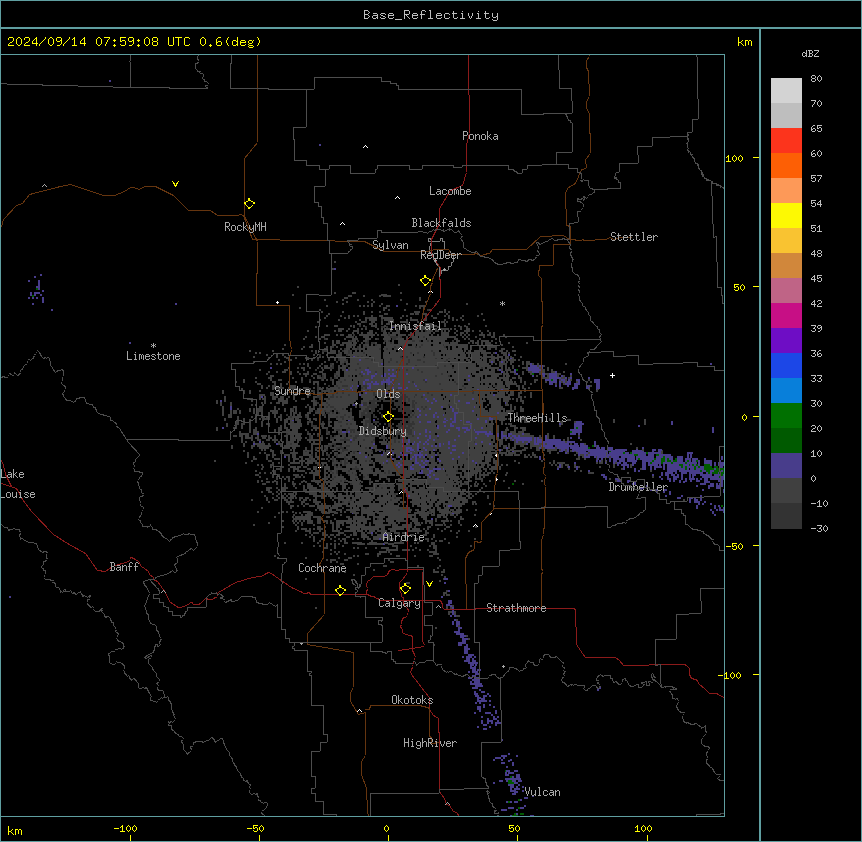This screenshot has height=842, width=862.
Task: Click the Base_Reflectivity title text
Action: [431, 15]
